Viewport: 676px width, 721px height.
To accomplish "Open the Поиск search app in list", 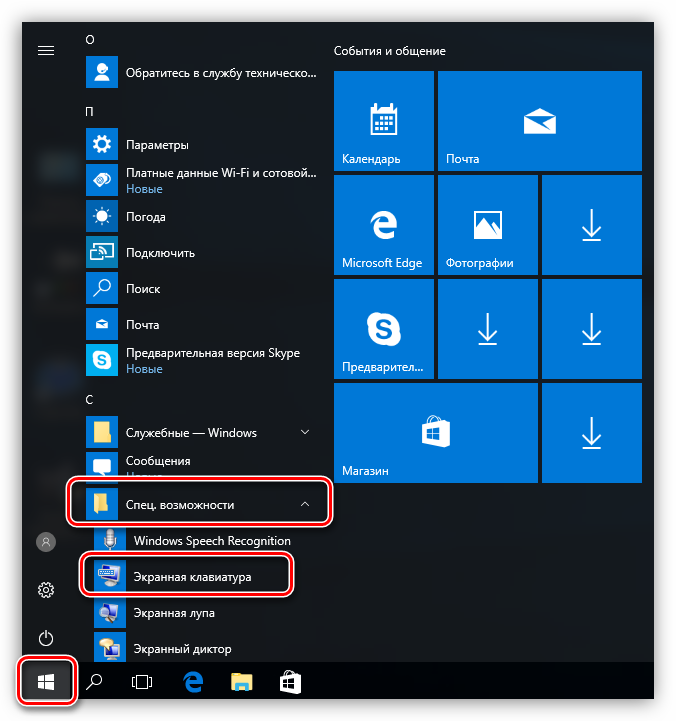I will pos(201,288).
